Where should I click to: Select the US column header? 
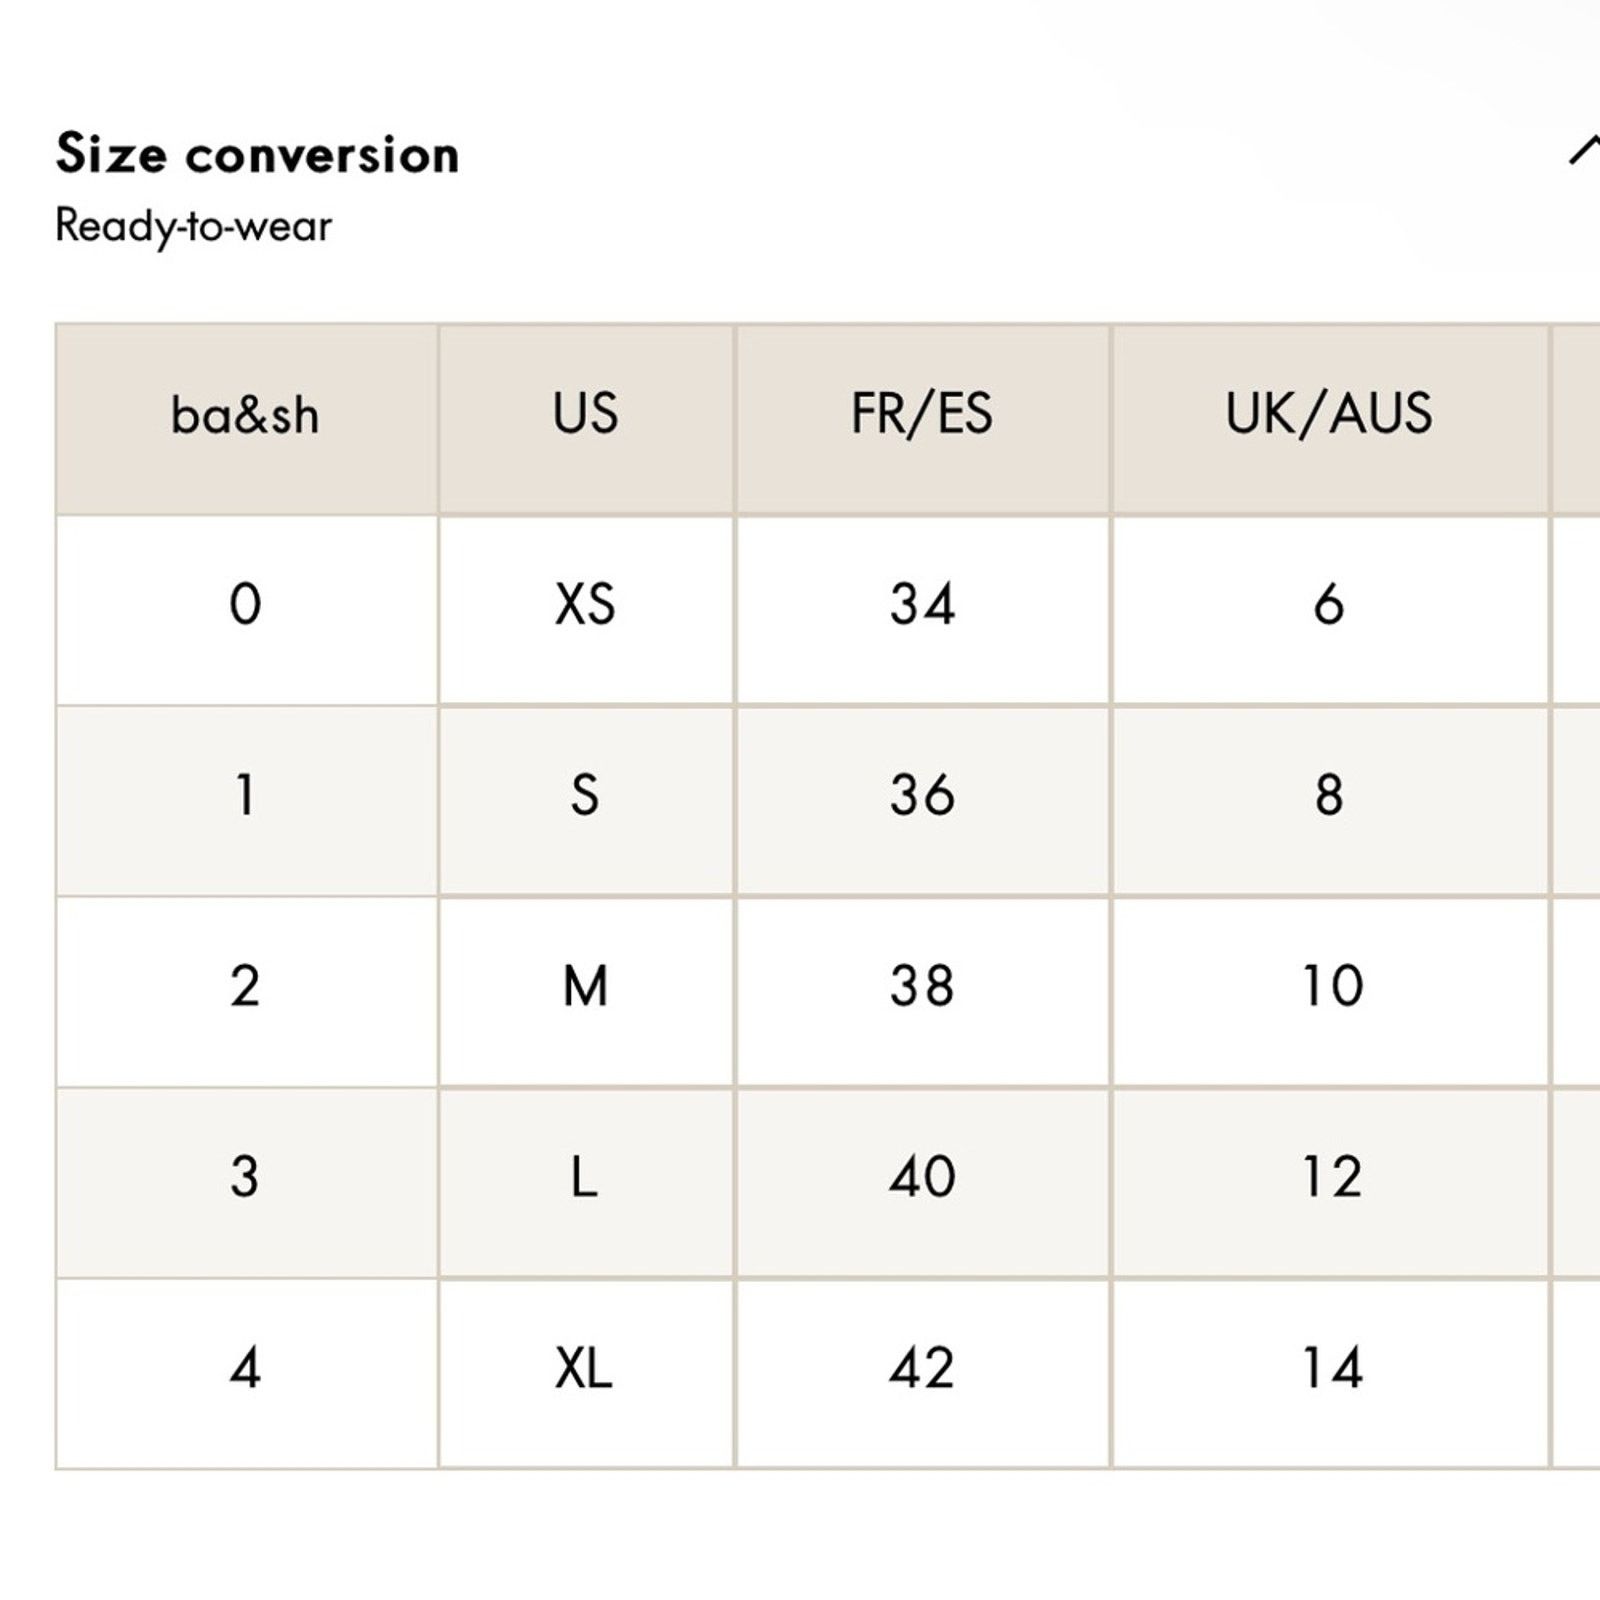586,419
